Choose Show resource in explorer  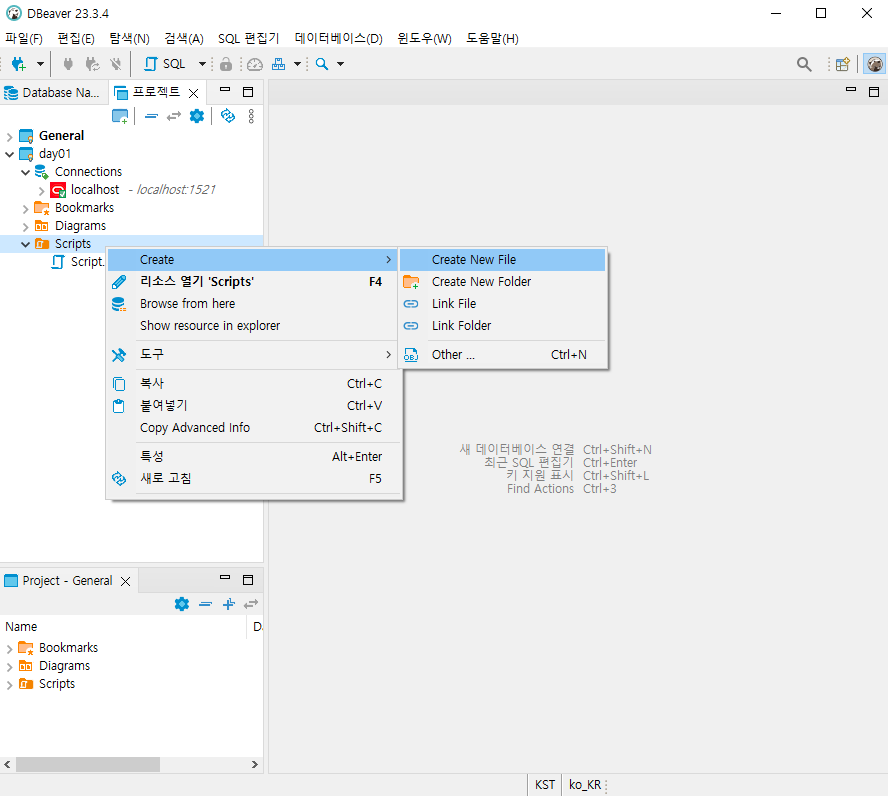254,326
